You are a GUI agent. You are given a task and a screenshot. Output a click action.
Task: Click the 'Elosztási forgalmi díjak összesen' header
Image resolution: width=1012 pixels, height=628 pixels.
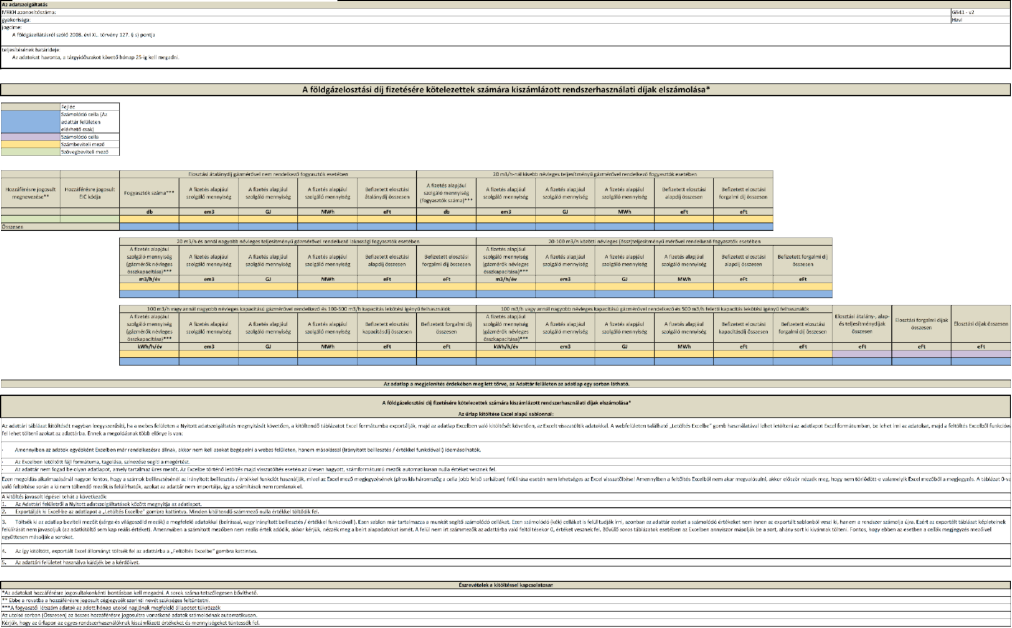tap(922, 324)
